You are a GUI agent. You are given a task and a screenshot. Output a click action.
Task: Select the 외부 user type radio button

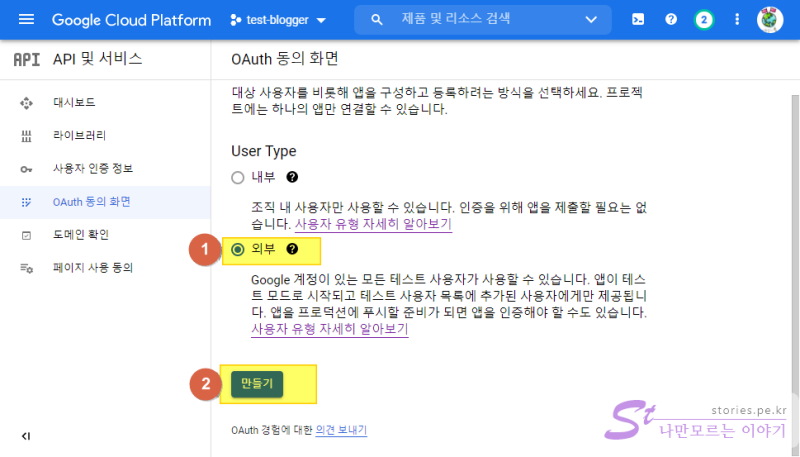238,249
